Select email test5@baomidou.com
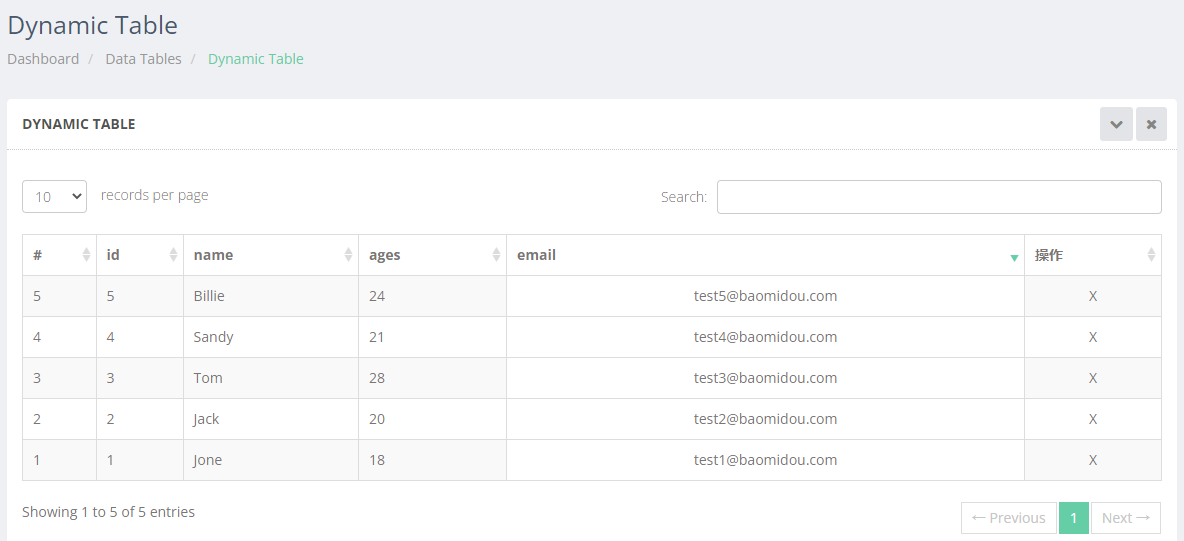 coord(766,296)
